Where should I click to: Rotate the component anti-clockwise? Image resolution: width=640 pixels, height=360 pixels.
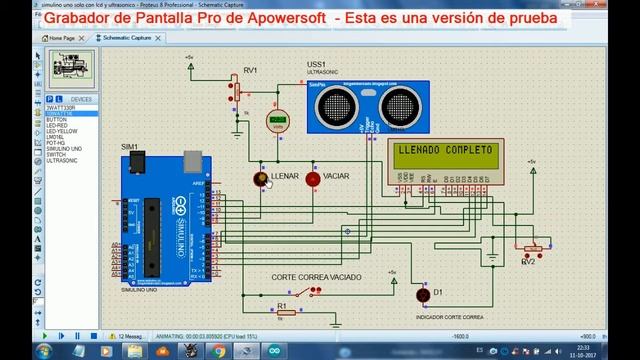(38, 292)
